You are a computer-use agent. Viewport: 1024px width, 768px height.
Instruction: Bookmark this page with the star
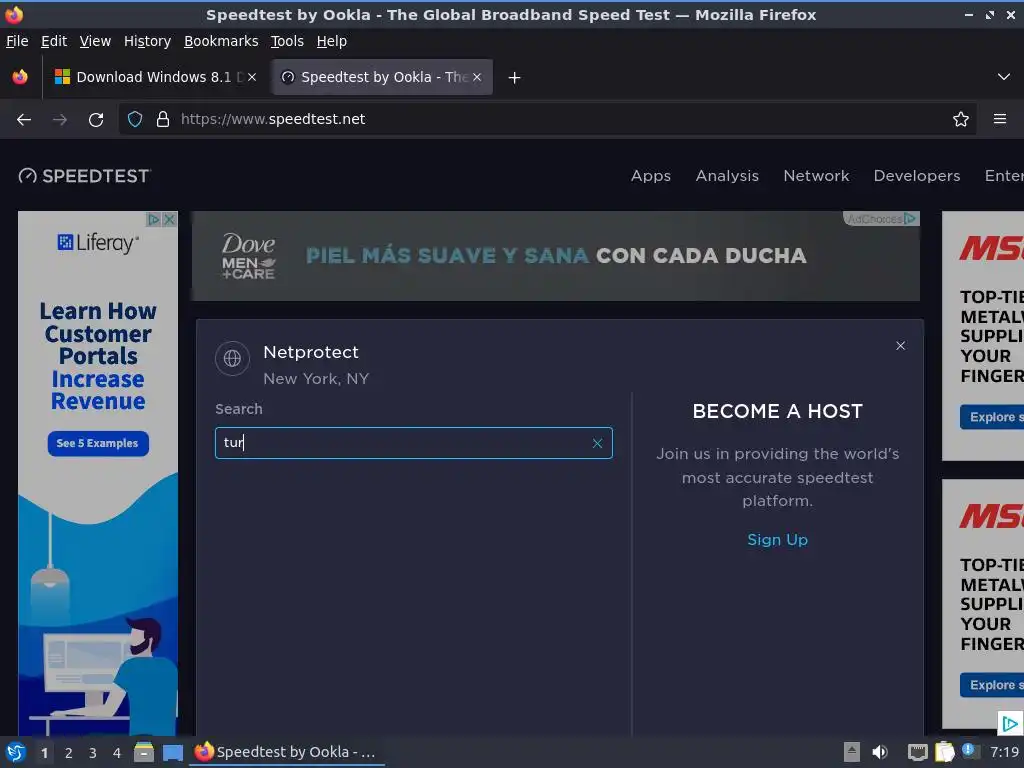(961, 120)
